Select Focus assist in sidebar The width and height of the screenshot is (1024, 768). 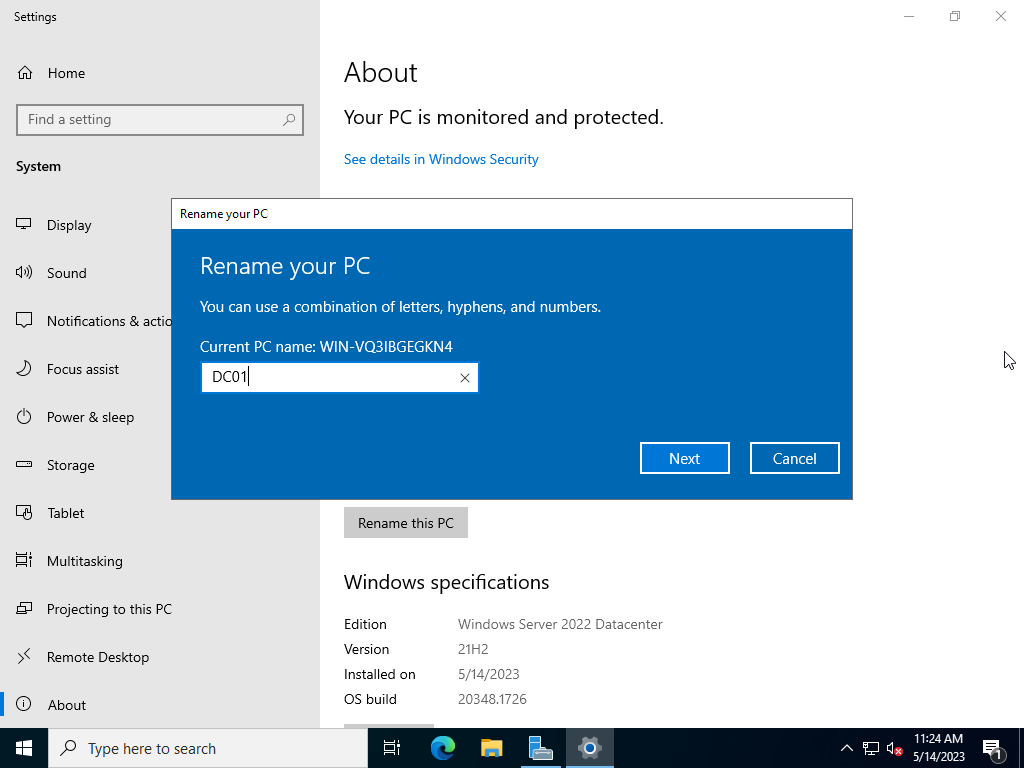pos(83,369)
